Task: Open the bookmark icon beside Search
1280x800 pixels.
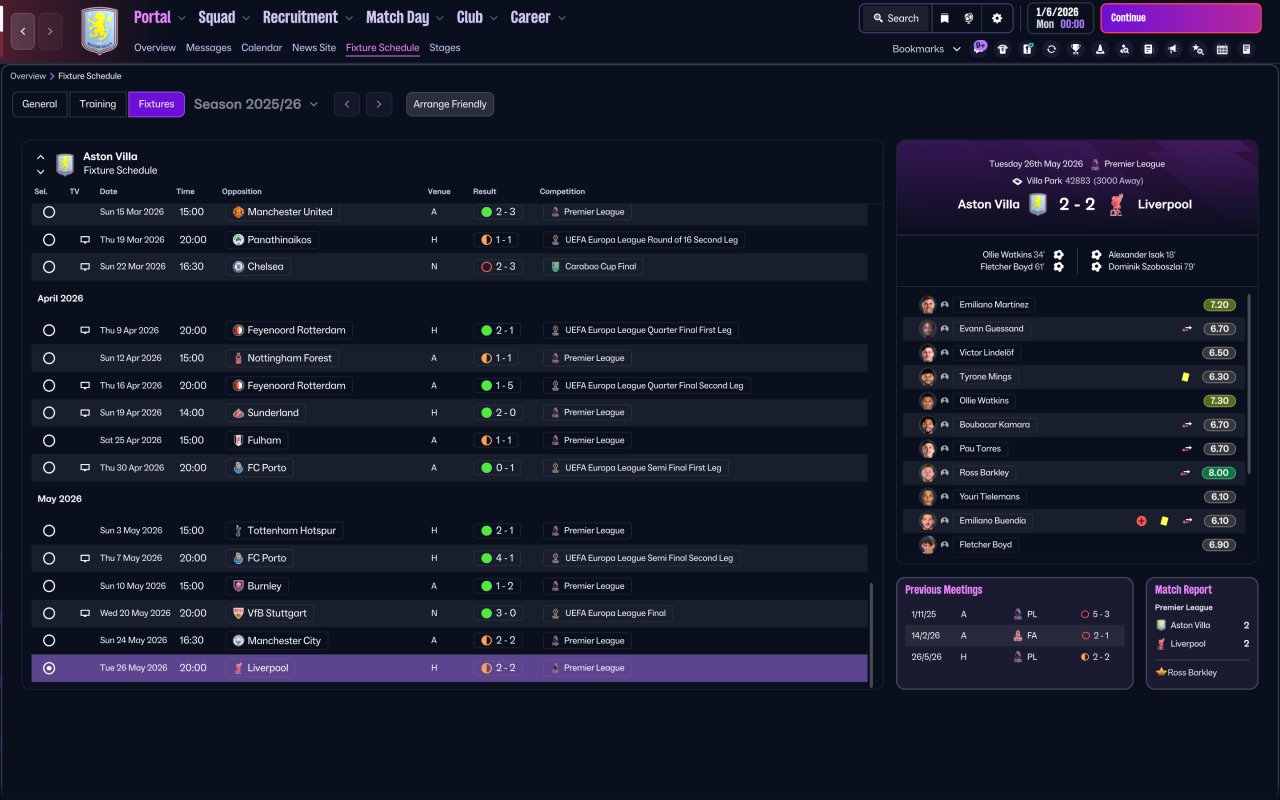Action: [944, 18]
